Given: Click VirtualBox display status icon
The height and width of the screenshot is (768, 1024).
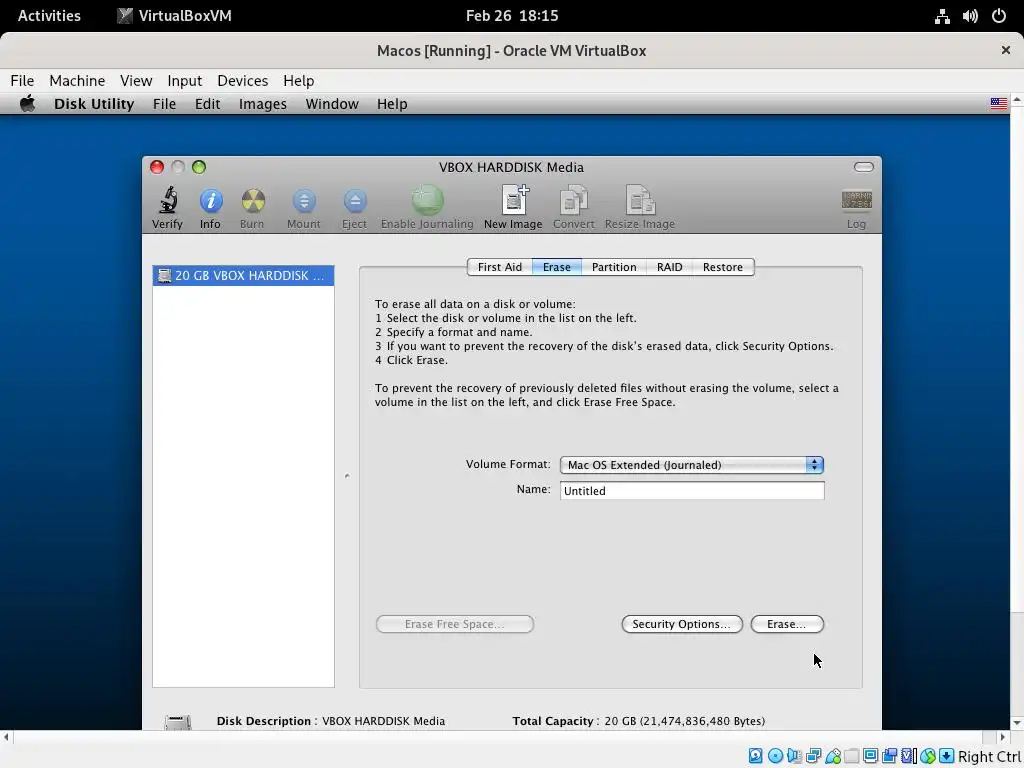Looking at the screenshot, I should [871, 756].
